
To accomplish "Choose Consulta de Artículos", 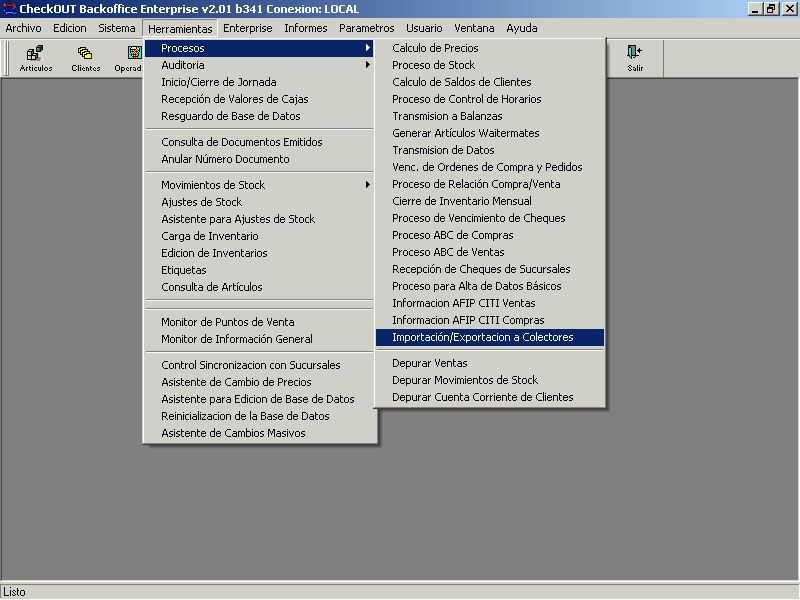I will (x=260, y=287).
